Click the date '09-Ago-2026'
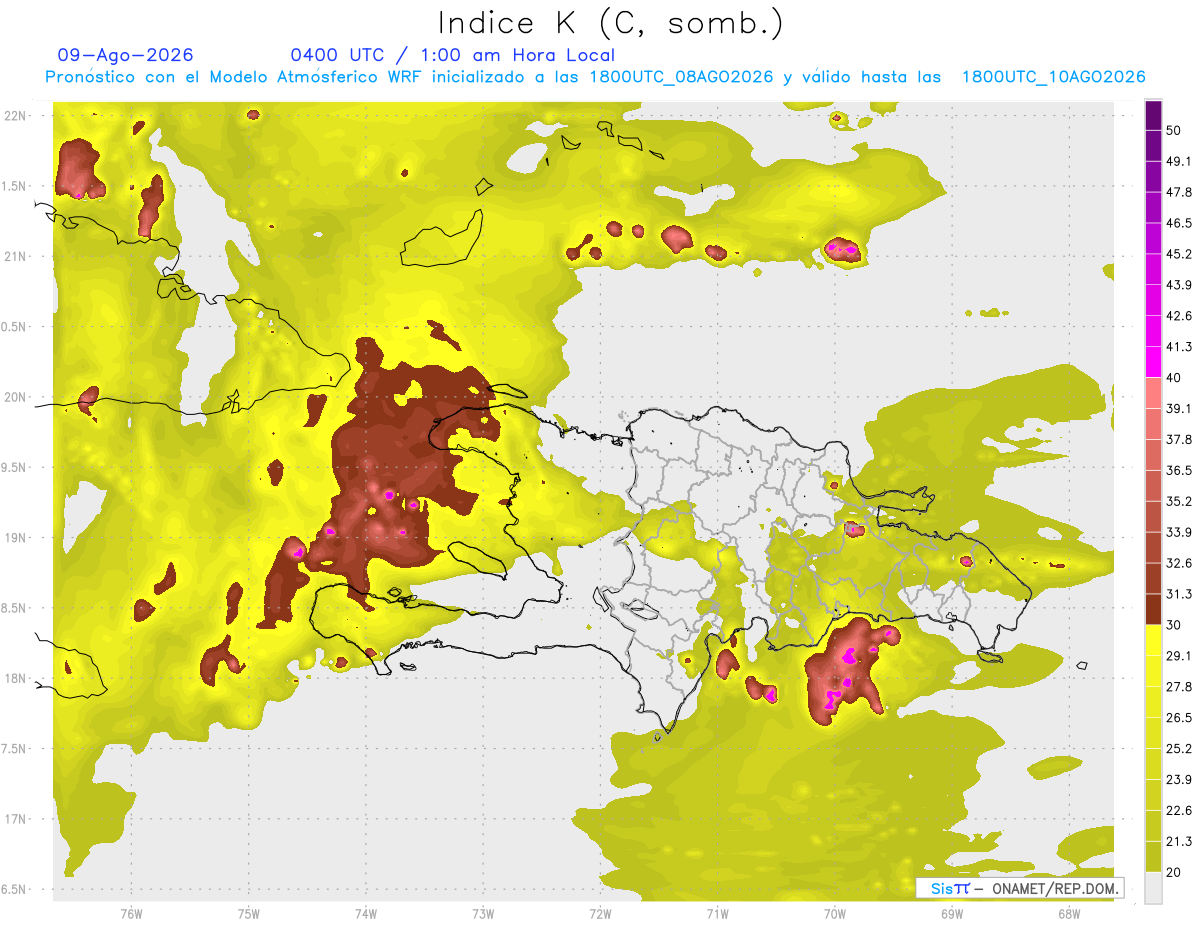The width and height of the screenshot is (1200, 927). point(126,55)
